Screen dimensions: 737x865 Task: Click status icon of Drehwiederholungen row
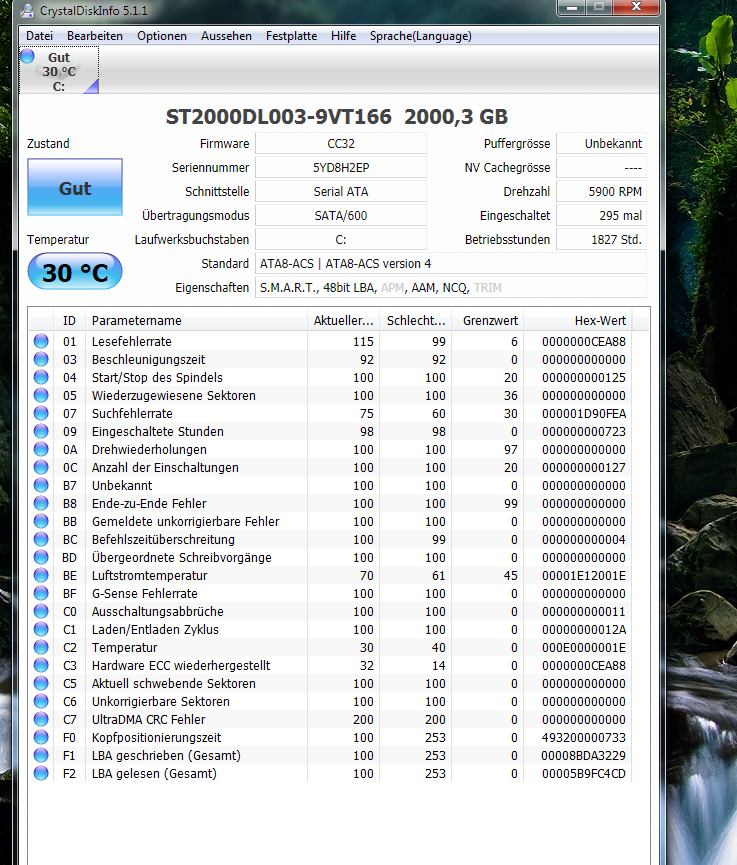click(x=41, y=450)
